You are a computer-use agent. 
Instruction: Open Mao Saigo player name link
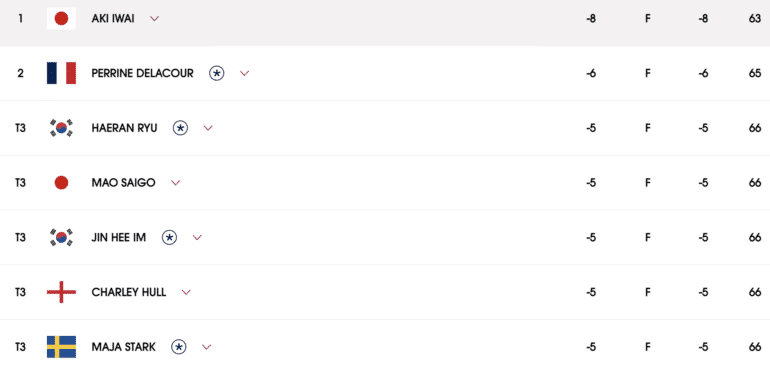click(123, 183)
